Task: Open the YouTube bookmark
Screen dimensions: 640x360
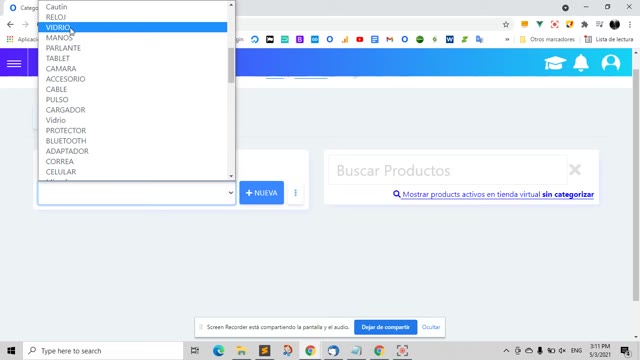Action: click(x=360, y=39)
